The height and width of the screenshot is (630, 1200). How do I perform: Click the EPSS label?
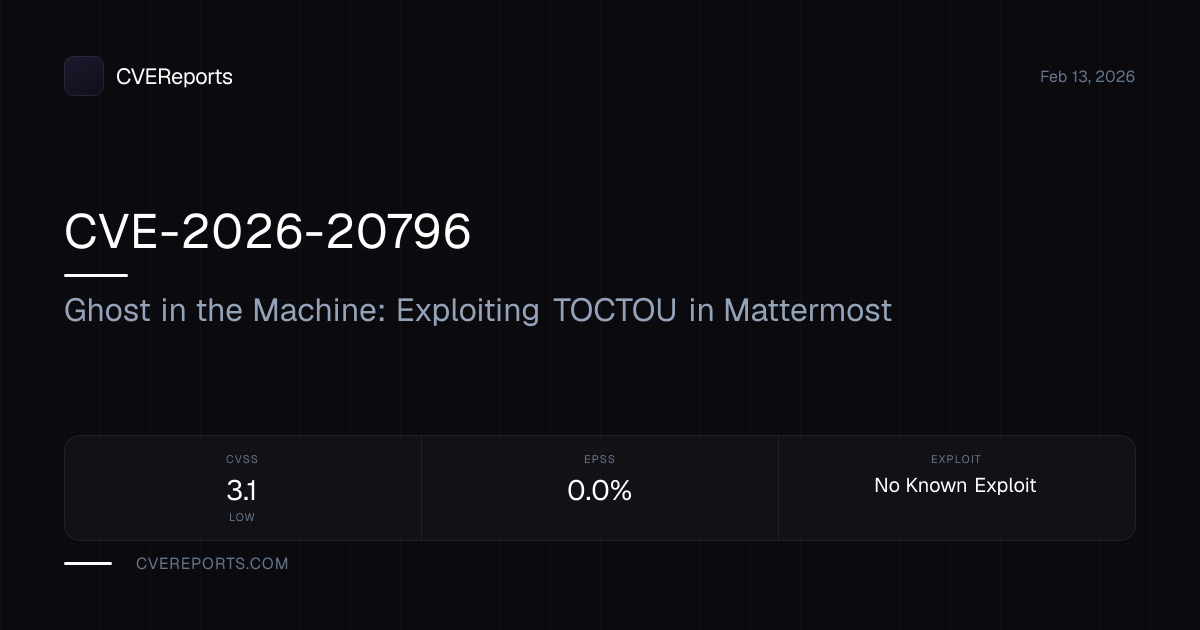pyautogui.click(x=600, y=460)
